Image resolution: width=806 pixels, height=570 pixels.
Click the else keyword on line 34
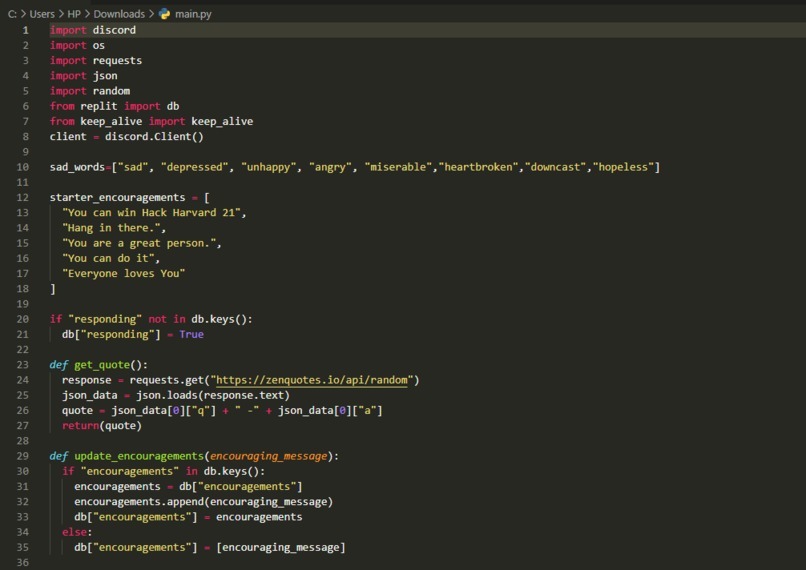click(x=74, y=532)
